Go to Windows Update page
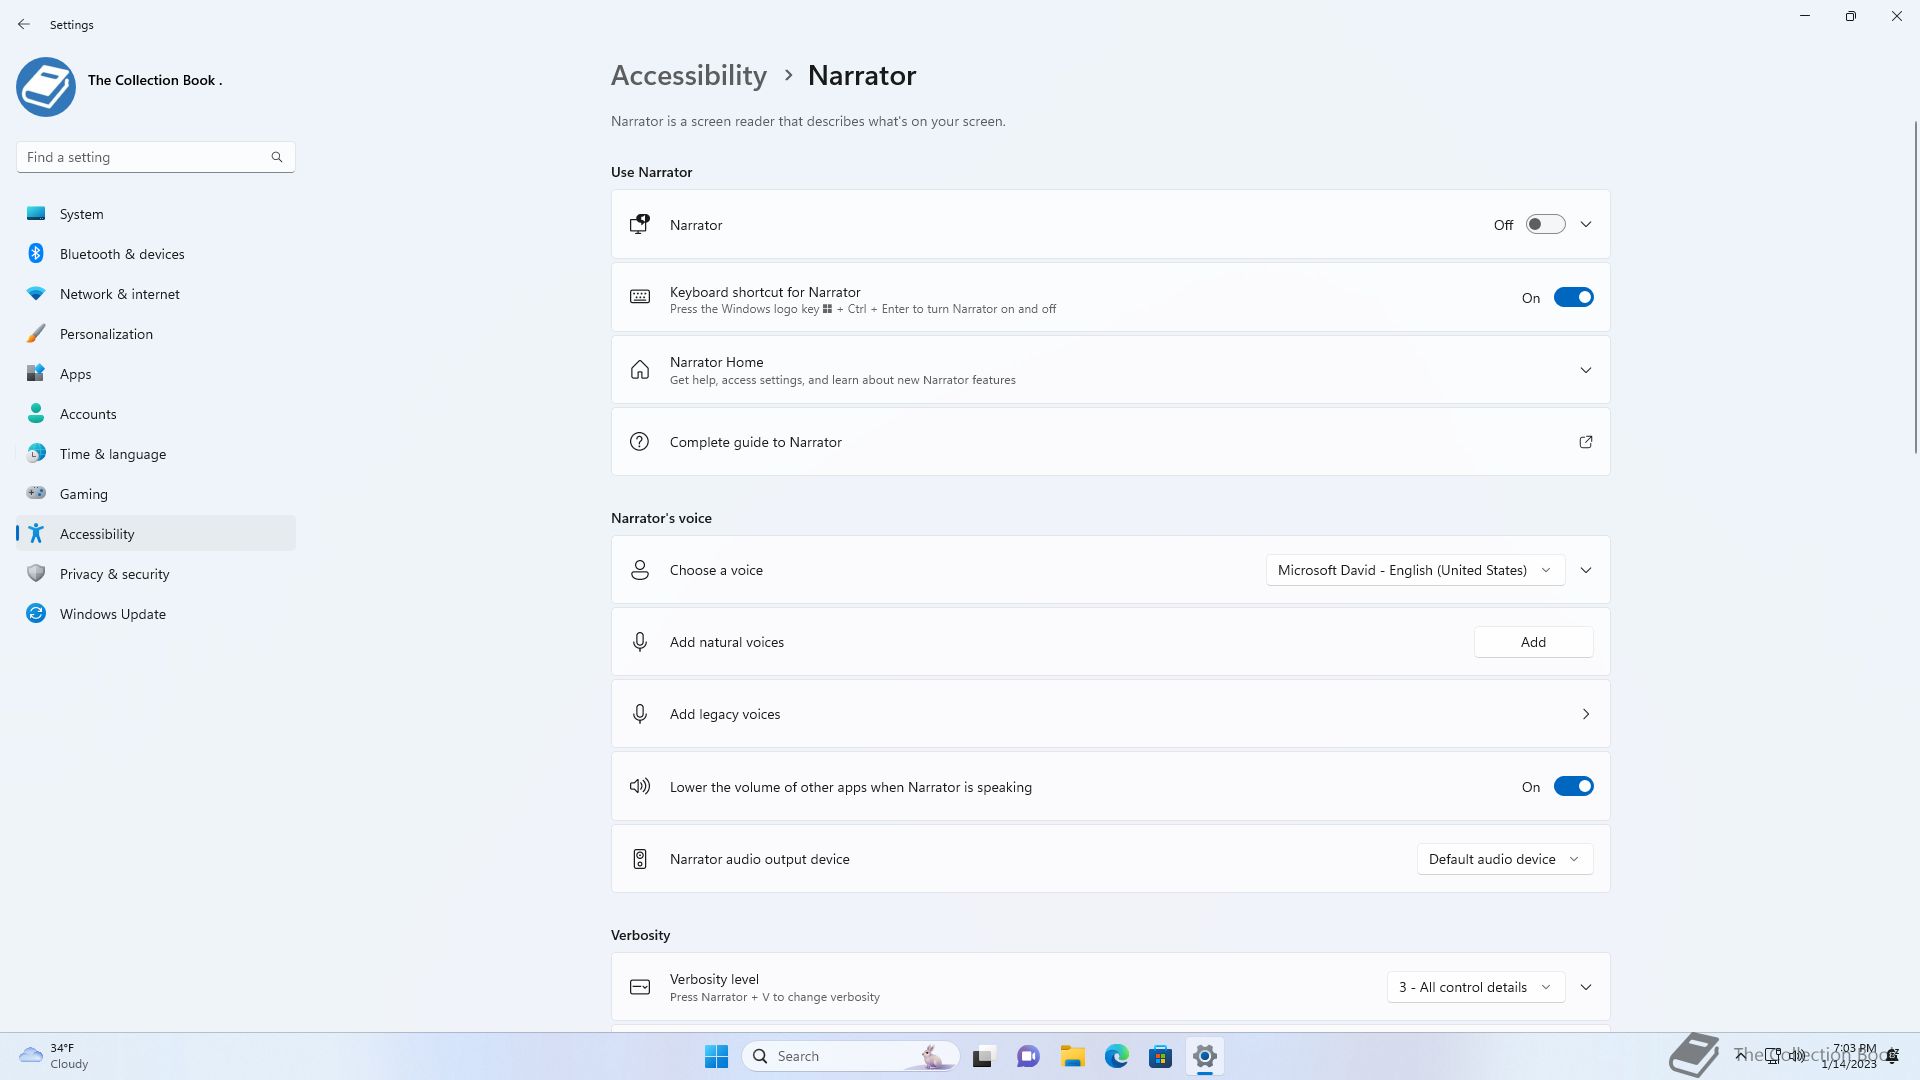This screenshot has width=1920, height=1080. click(155, 614)
